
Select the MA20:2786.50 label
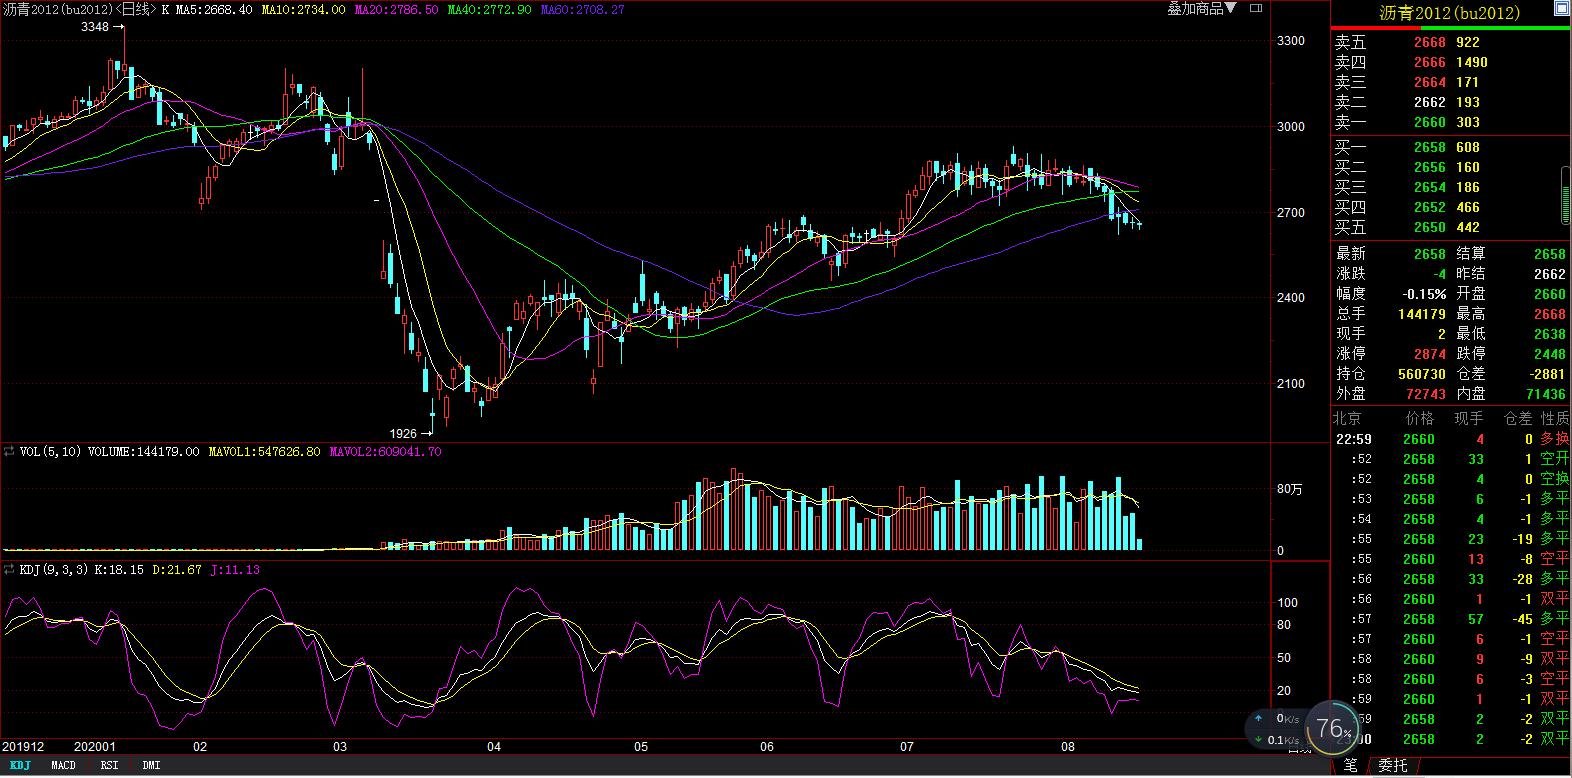click(x=396, y=9)
